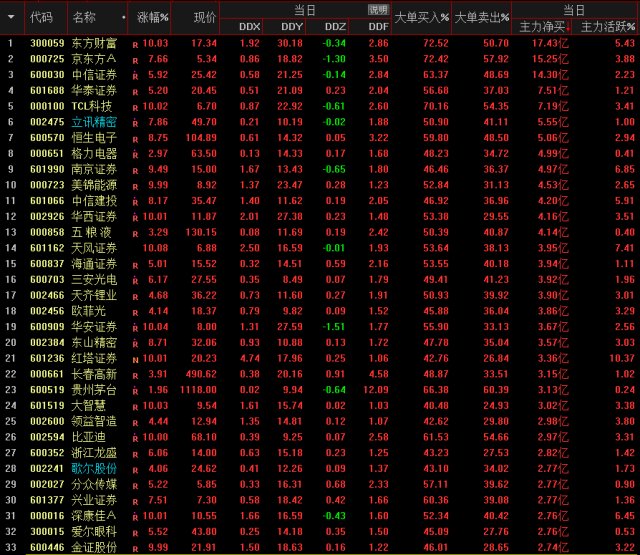The image size is (640, 555).
Task: Sort by the DDF column header
Action: (378, 27)
